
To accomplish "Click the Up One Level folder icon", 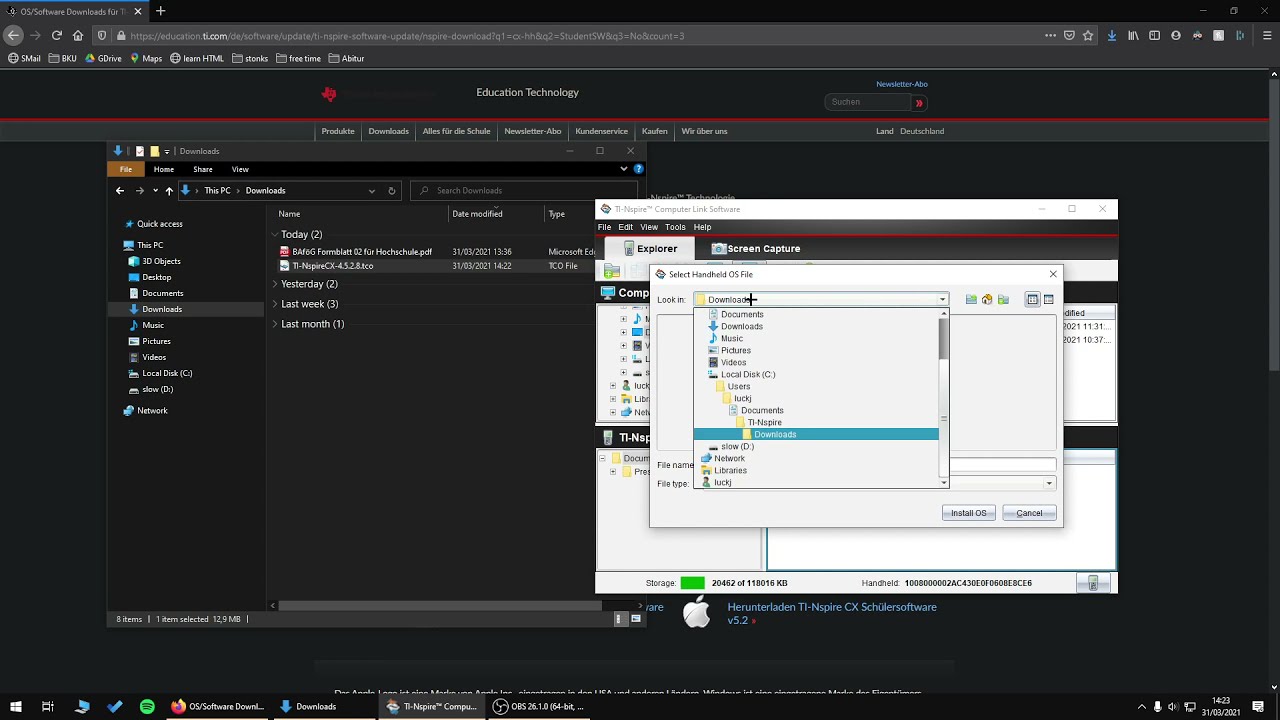I will tap(970, 299).
